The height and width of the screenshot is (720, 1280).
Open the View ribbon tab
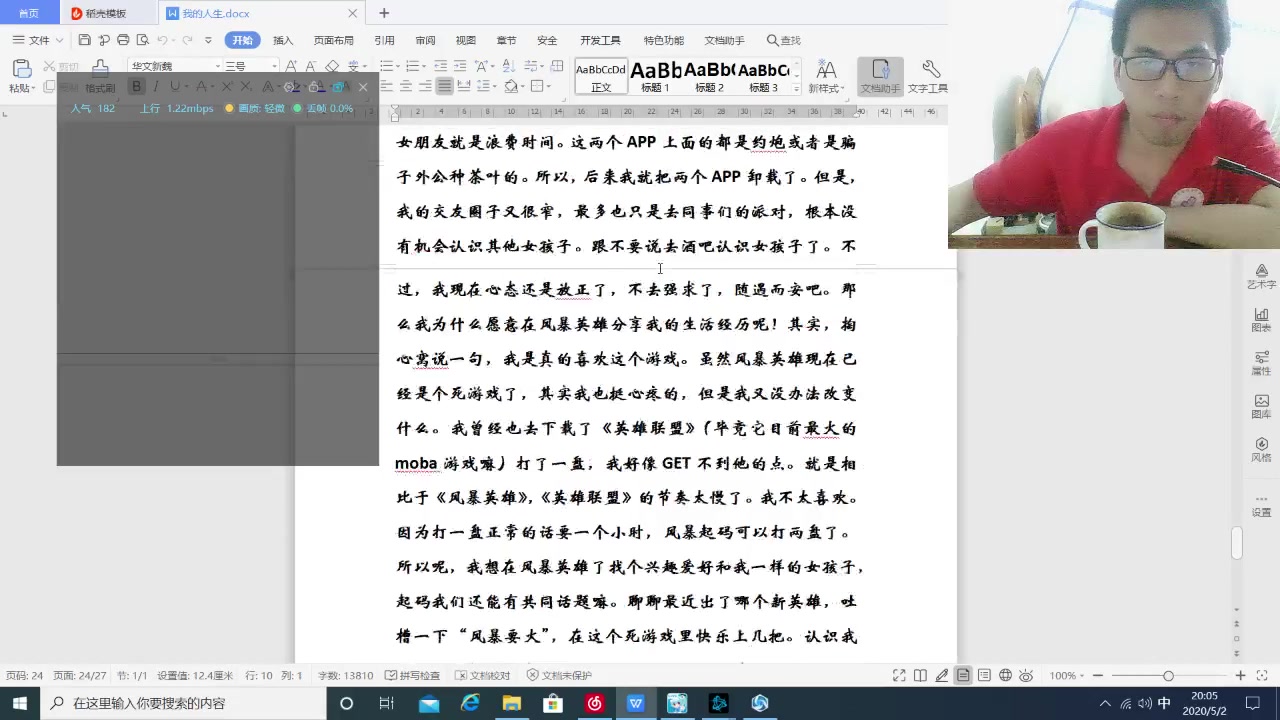click(466, 40)
